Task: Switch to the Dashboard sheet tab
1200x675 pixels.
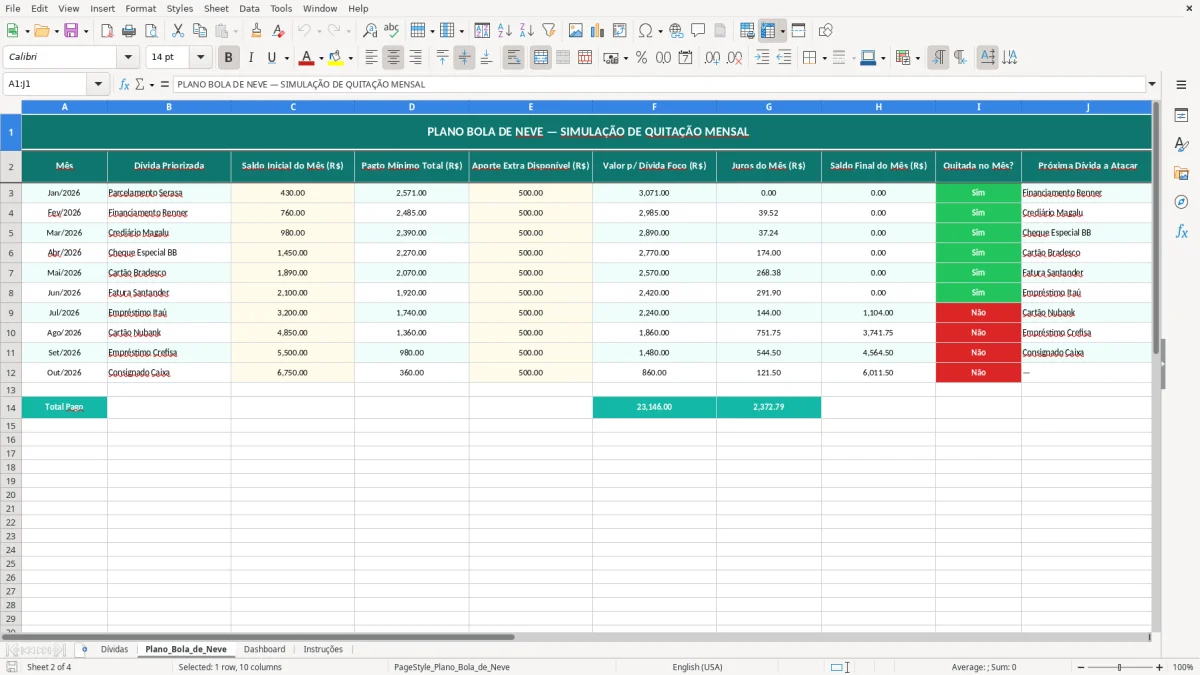Action: (x=264, y=649)
